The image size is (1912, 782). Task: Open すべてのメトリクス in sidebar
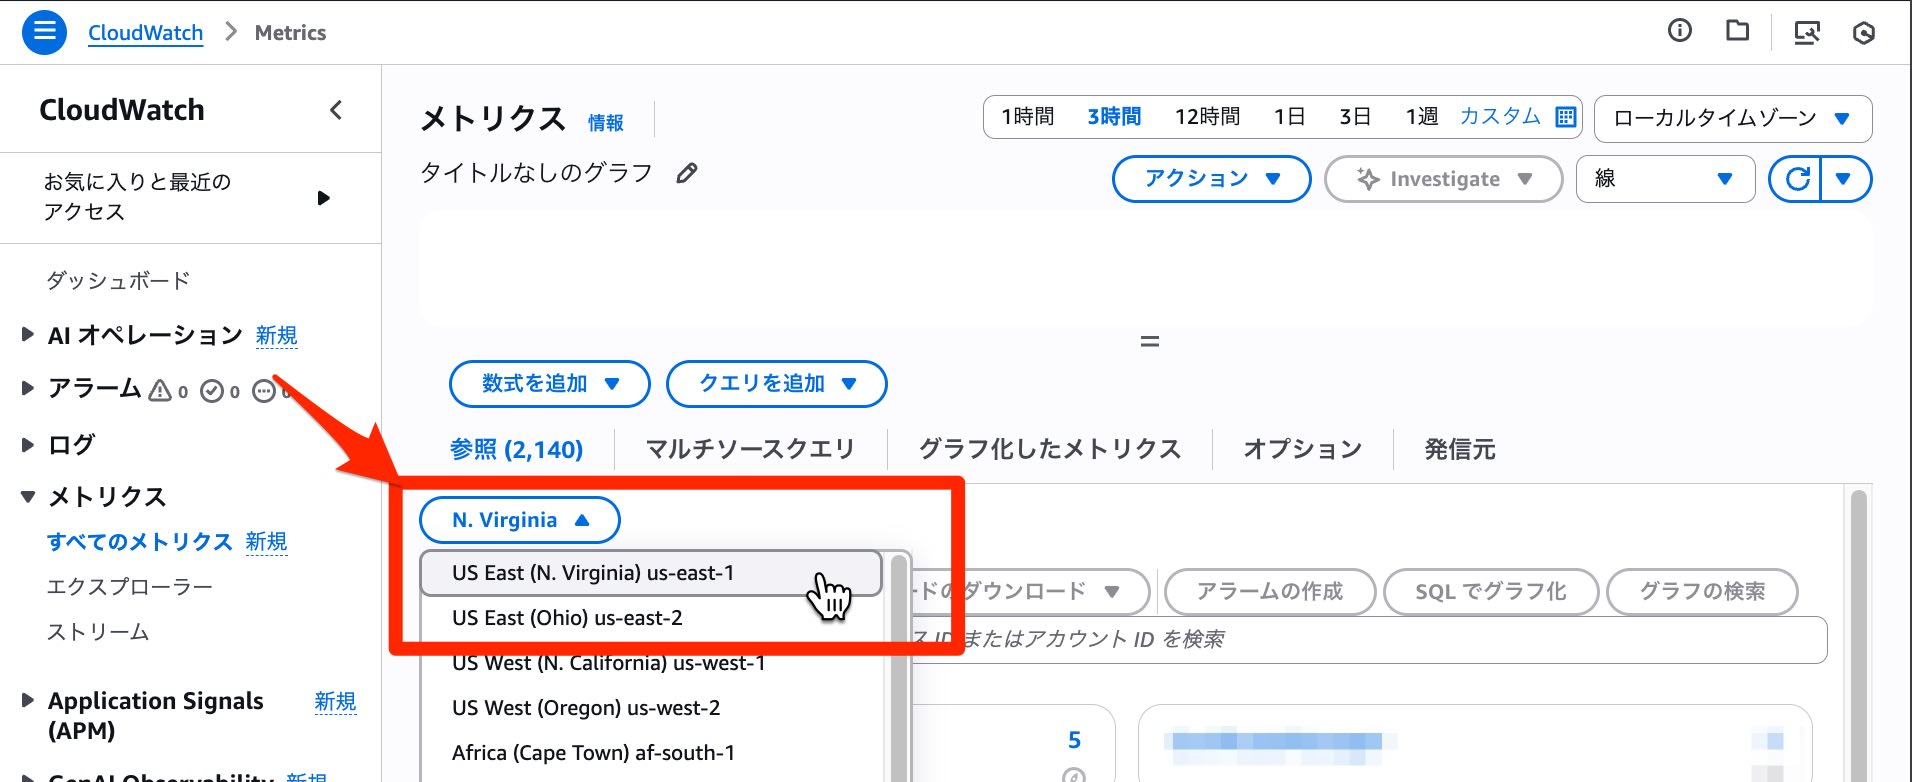pos(139,541)
